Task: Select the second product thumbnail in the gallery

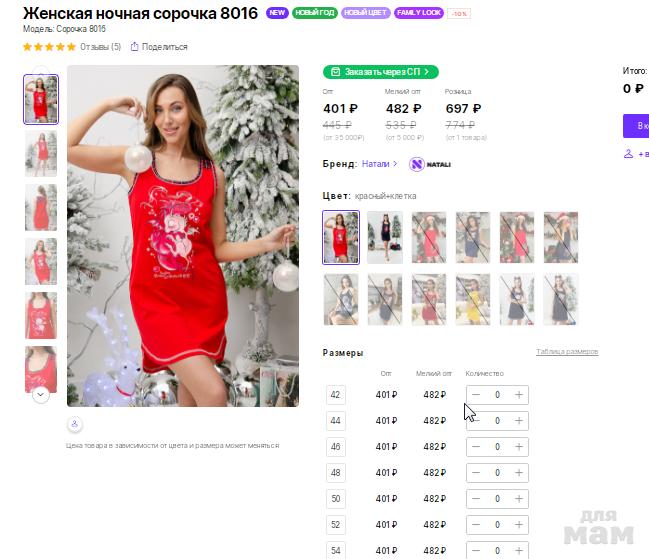Action: coord(41,154)
